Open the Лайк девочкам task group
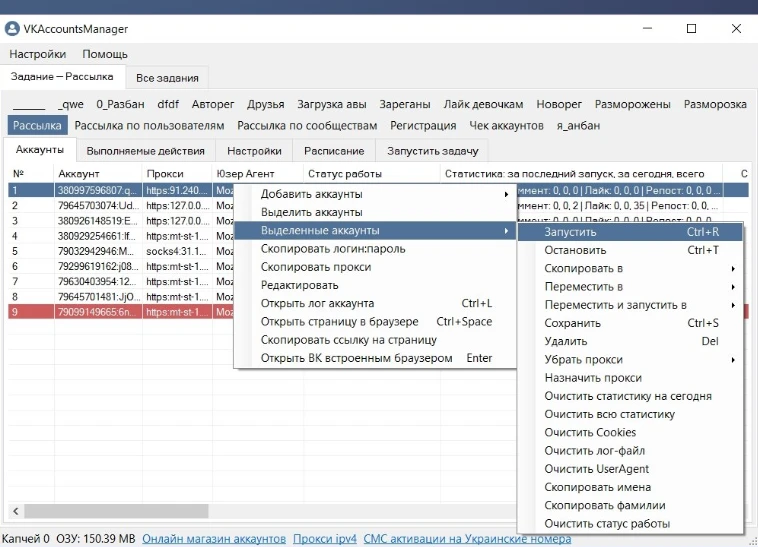The height and width of the screenshot is (547, 758). 483,104
